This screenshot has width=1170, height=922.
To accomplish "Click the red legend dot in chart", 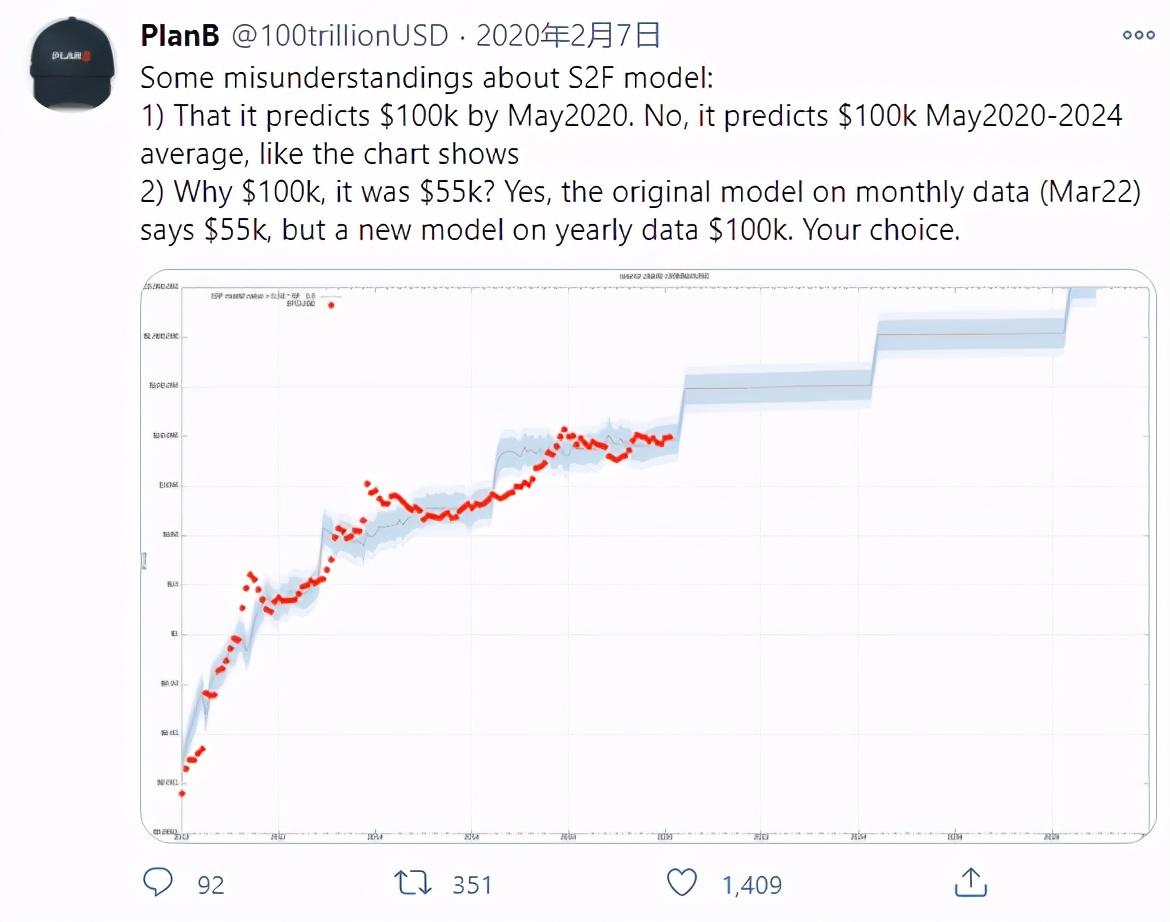I will [331, 305].
